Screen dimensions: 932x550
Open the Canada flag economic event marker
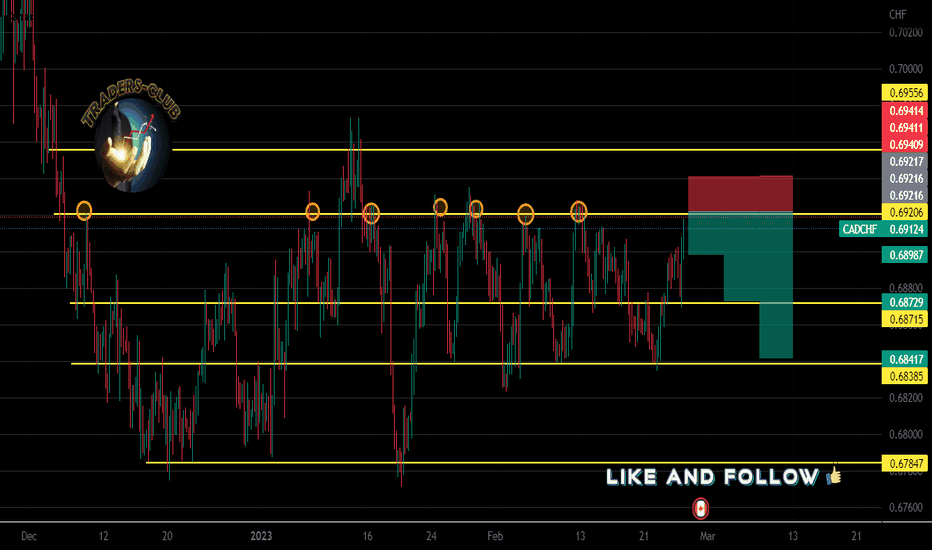(x=701, y=508)
